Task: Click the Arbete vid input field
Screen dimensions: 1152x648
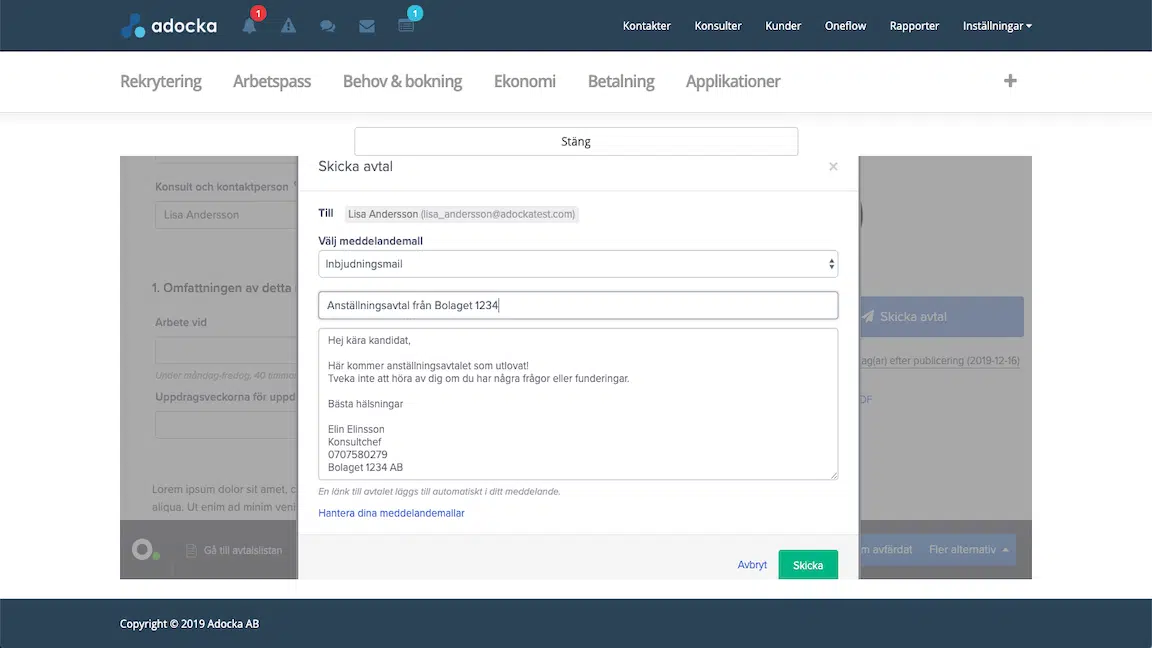Action: click(x=226, y=350)
